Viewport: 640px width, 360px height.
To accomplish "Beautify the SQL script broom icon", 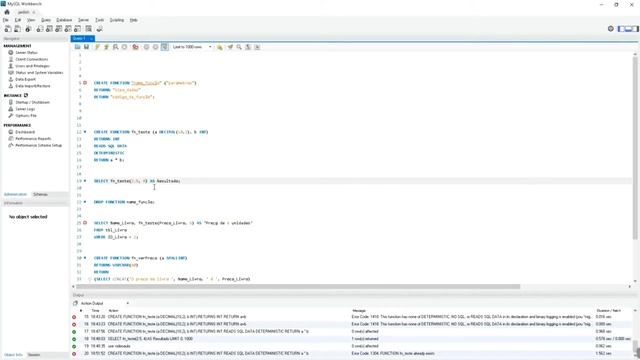I will point(230,47).
